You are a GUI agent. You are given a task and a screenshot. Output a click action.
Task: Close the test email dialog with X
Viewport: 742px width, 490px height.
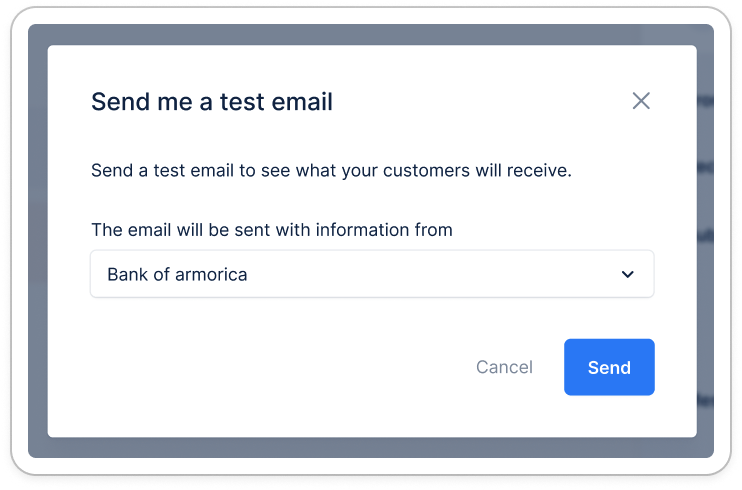coord(641,101)
